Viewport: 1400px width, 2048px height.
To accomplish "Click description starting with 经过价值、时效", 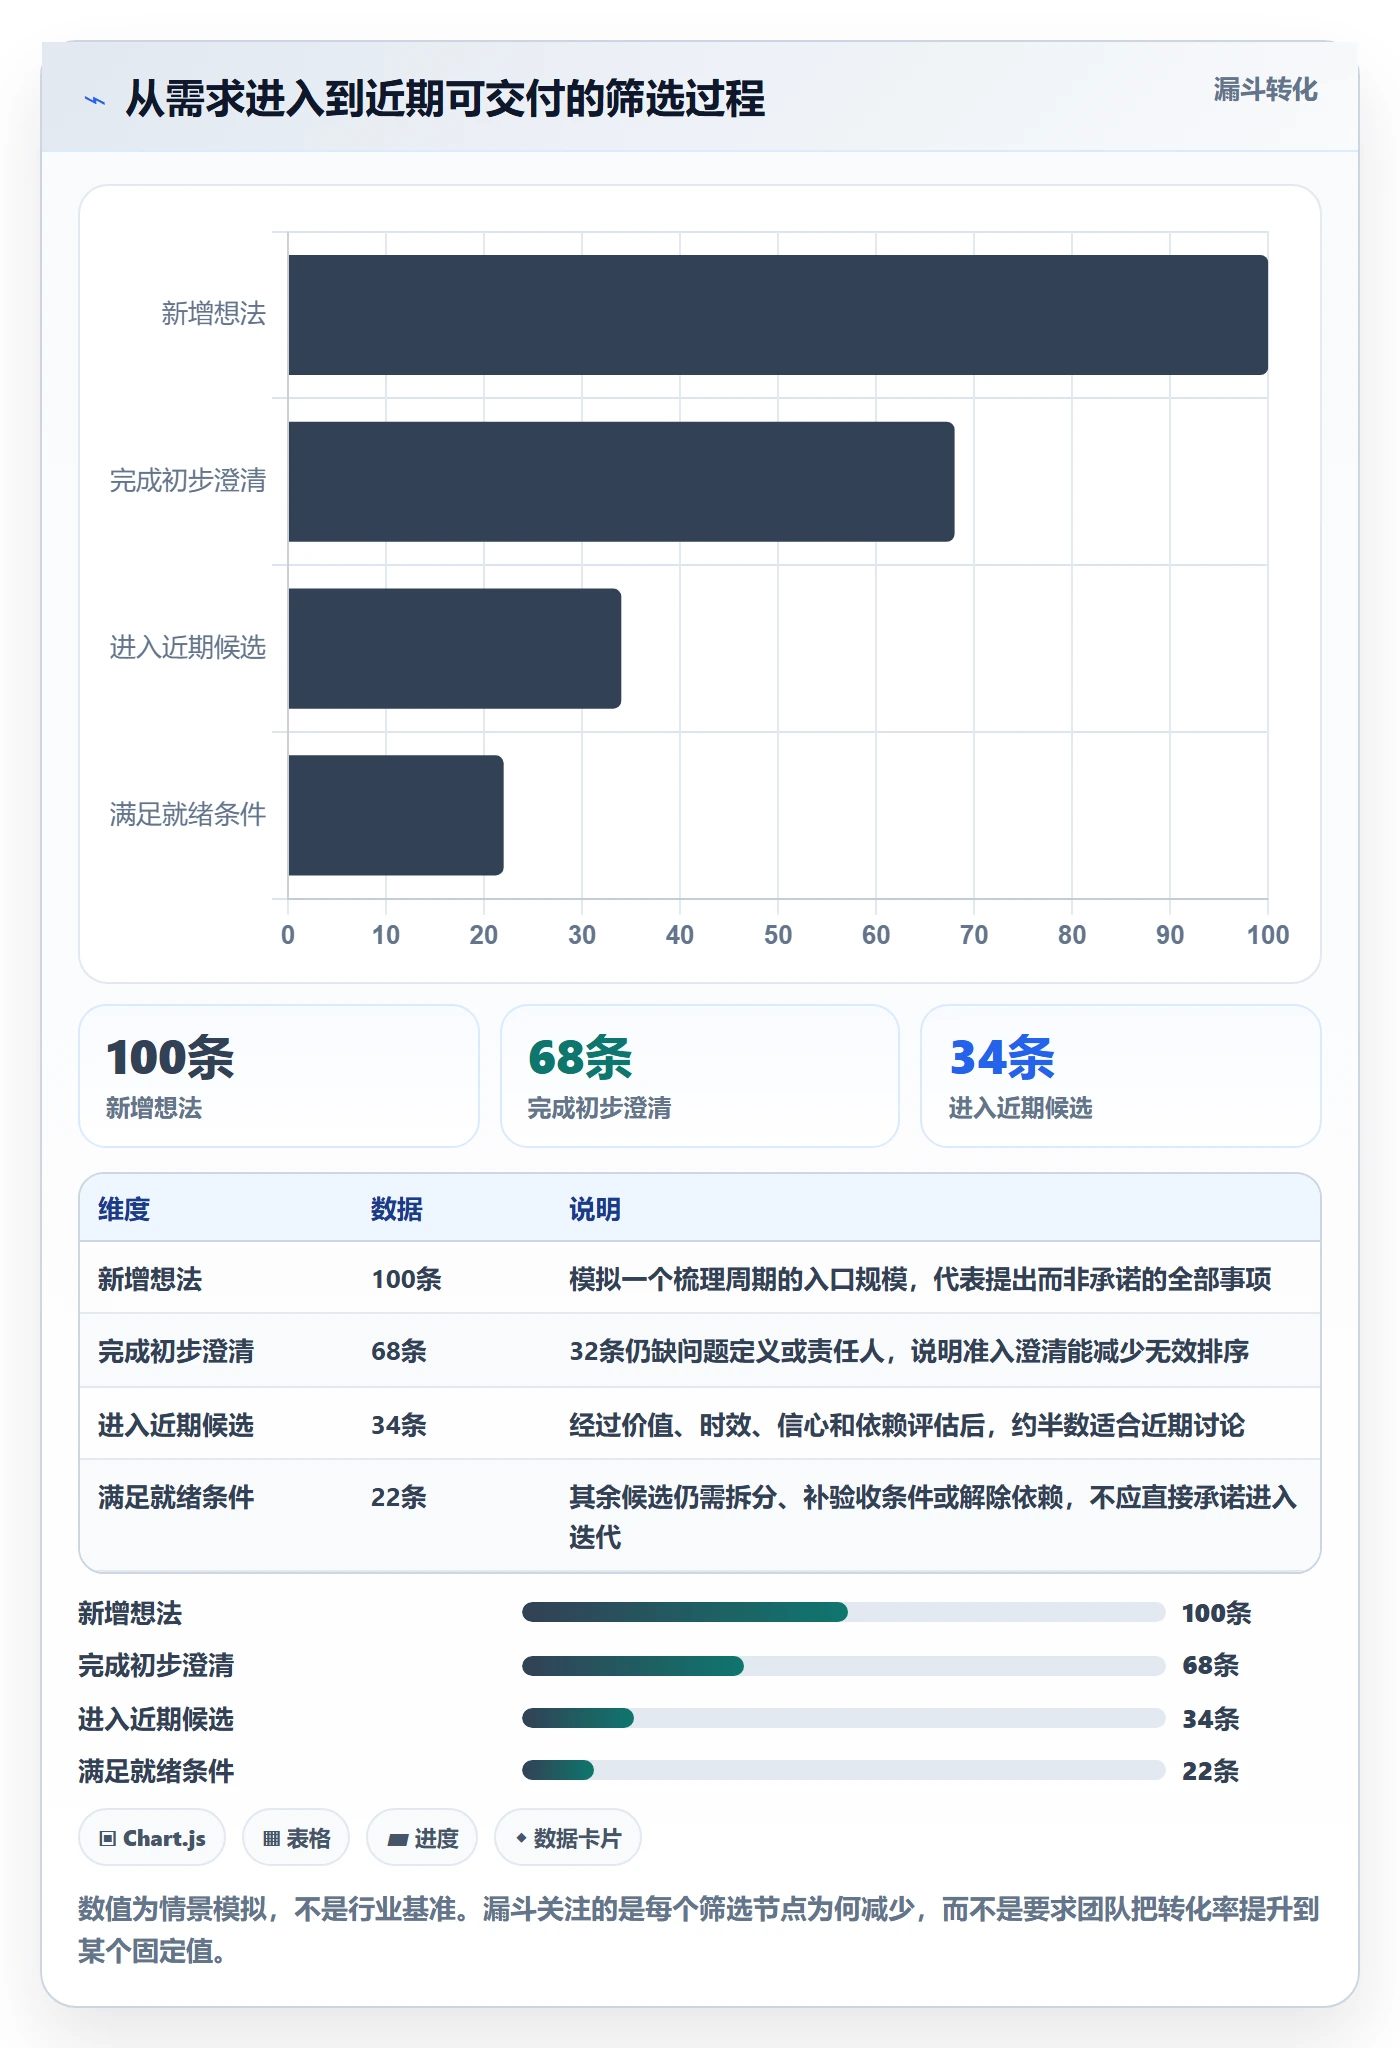I will click(x=907, y=1425).
